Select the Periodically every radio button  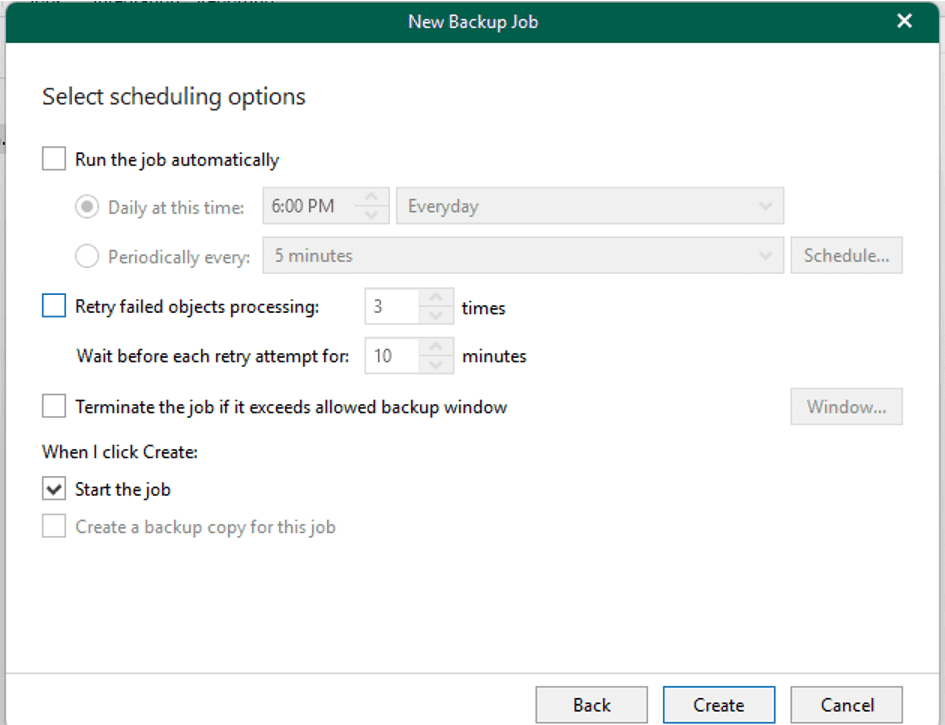[x=88, y=256]
